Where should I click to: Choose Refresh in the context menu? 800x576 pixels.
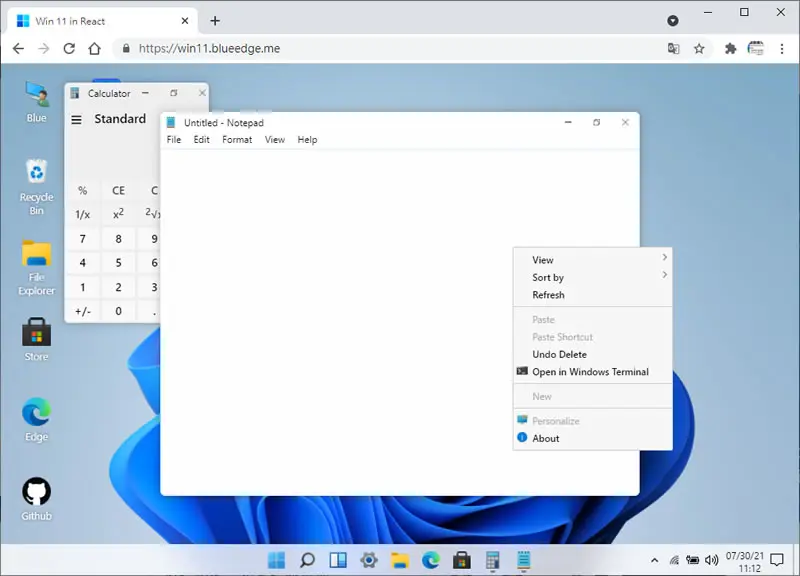pos(592,295)
